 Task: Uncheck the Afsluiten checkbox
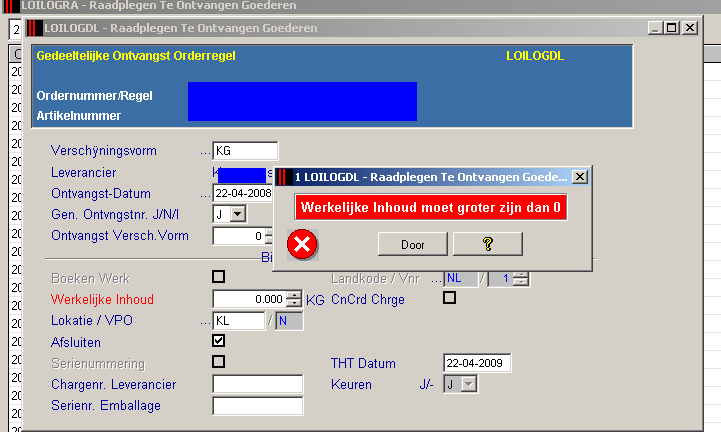point(218,340)
